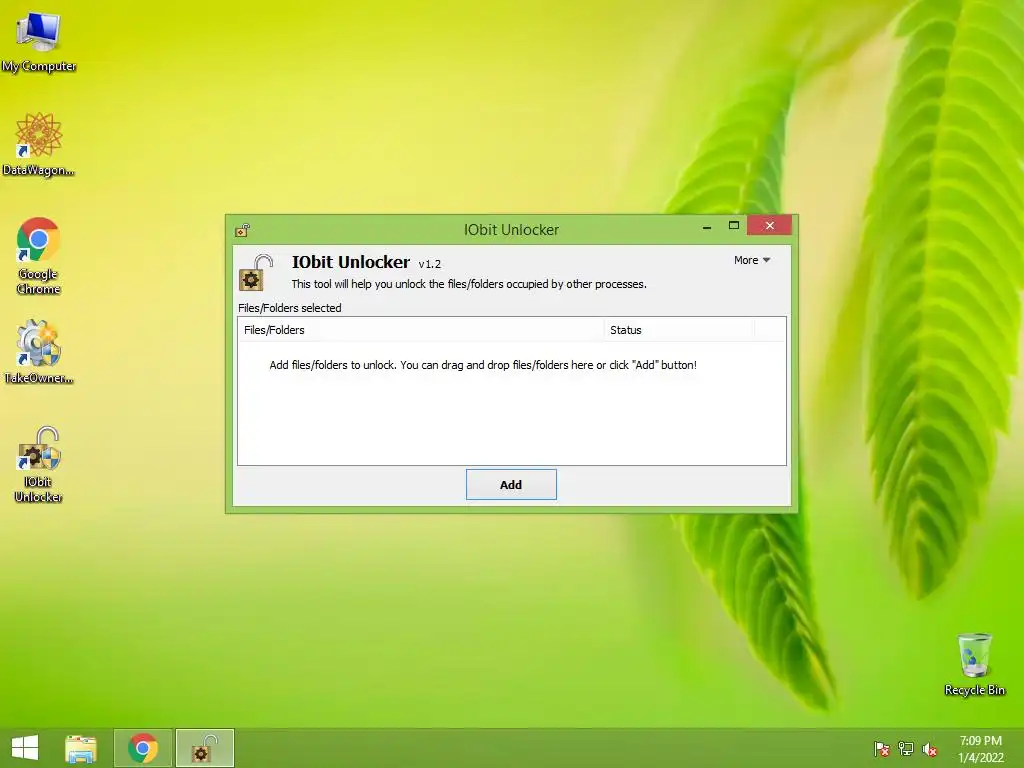Click the 'Add files/folders to unlock' hint text
This screenshot has width=1024, height=768.
coord(483,365)
